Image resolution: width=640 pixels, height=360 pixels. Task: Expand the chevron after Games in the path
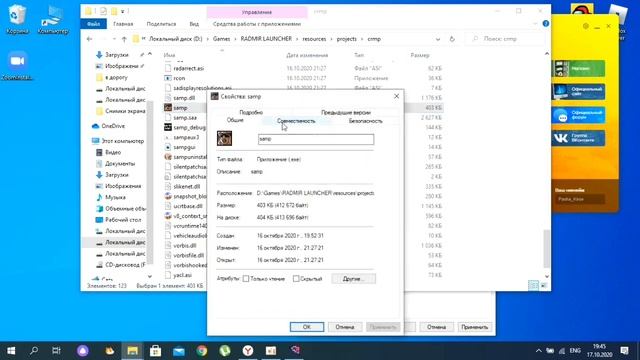click(x=235, y=39)
